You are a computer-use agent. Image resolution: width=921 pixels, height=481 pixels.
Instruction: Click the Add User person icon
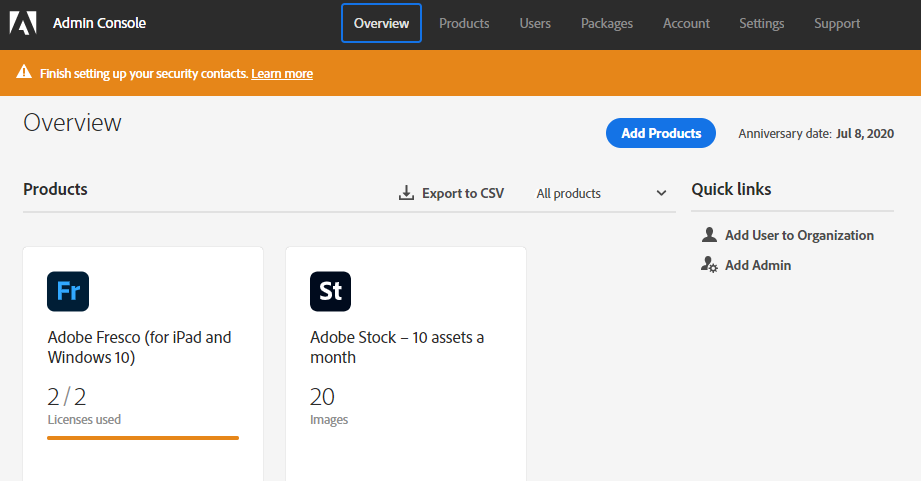pos(709,235)
